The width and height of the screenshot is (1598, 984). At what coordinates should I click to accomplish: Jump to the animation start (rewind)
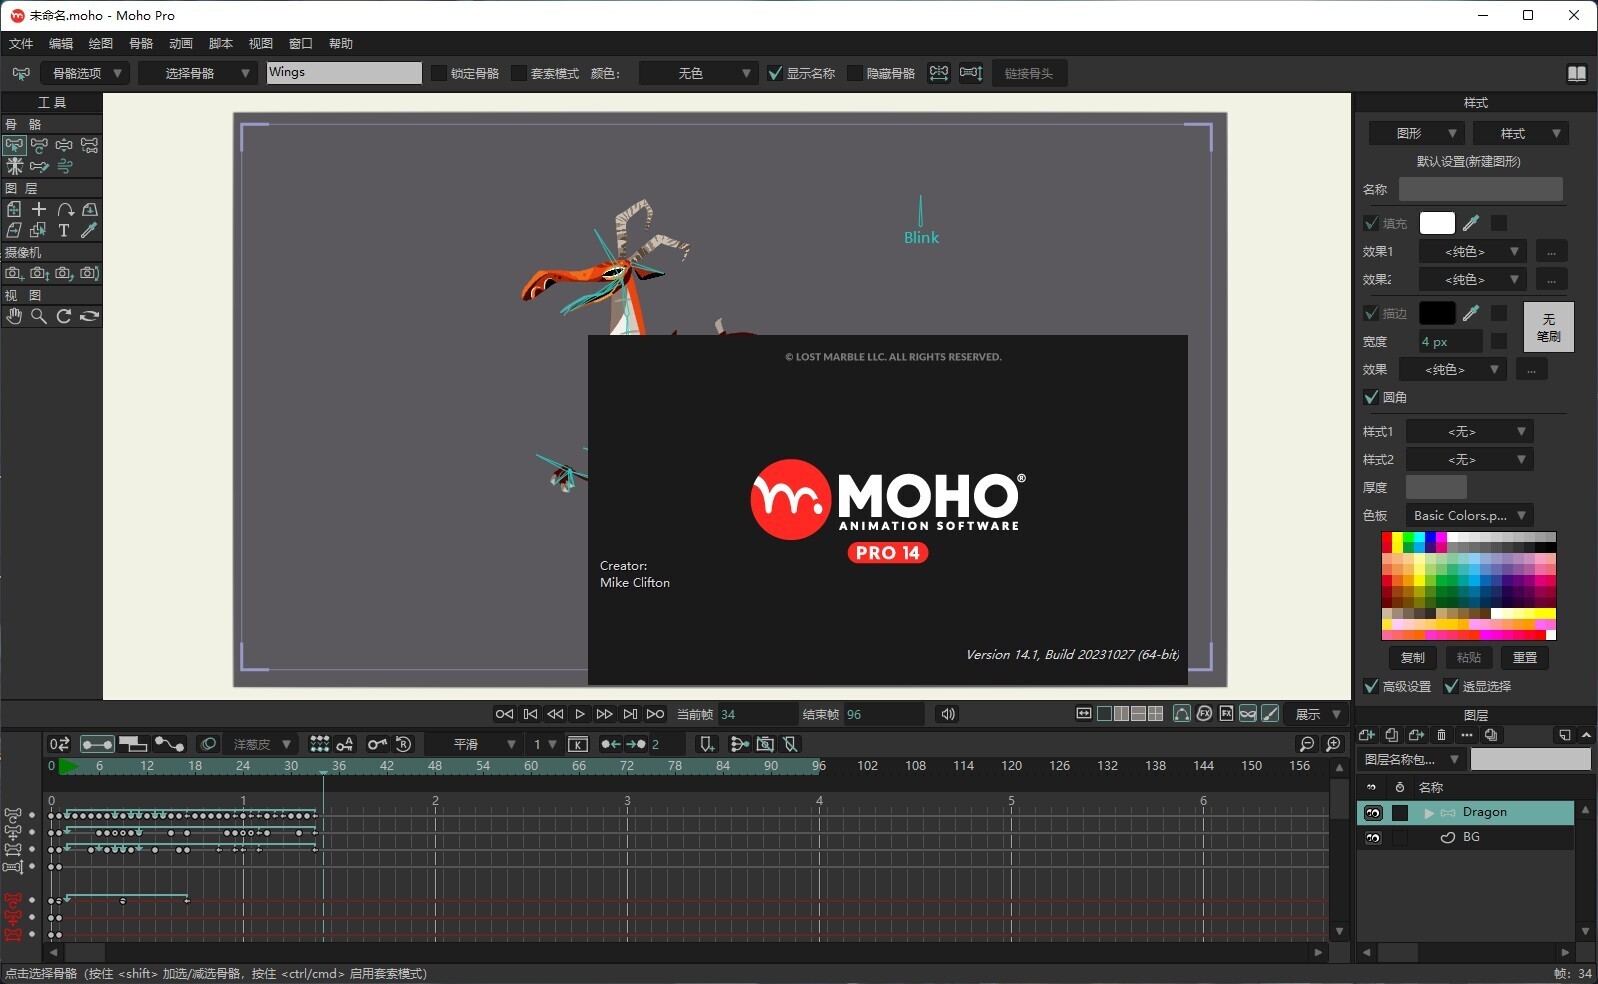pos(504,714)
